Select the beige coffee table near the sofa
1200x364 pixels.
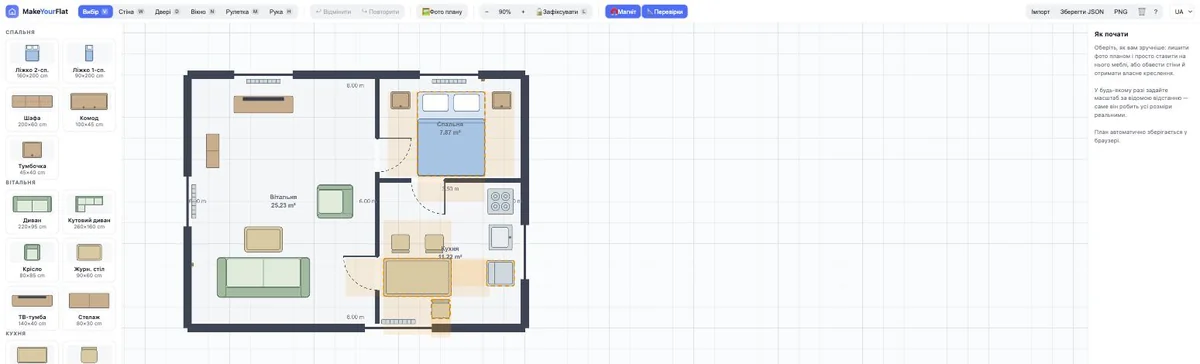263,239
